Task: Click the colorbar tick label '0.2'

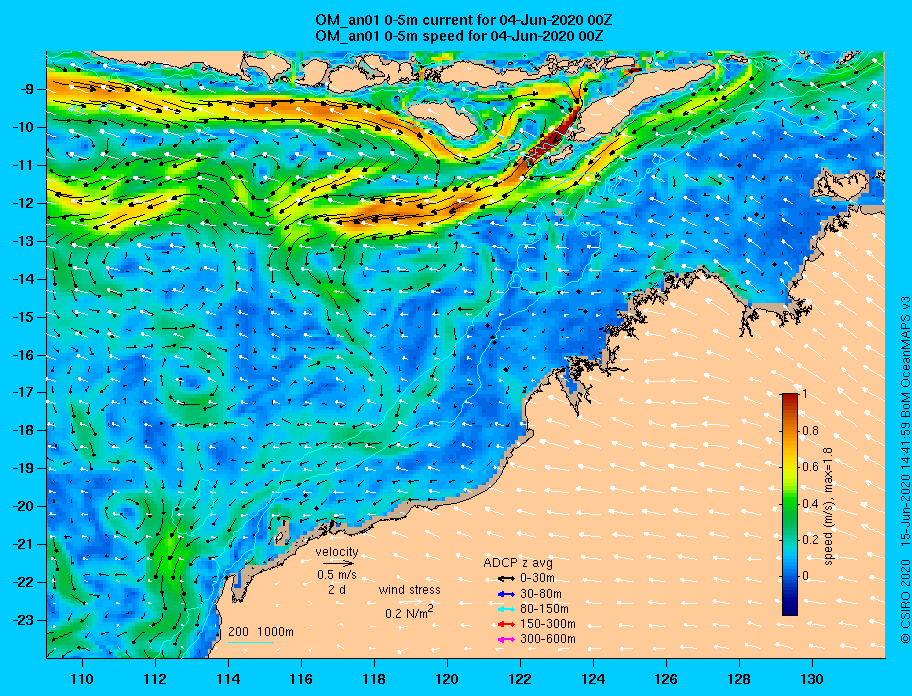Action: pos(810,540)
